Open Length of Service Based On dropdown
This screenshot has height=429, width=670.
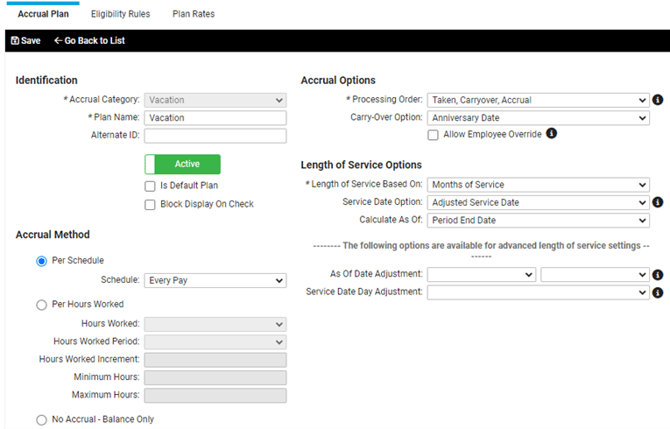pos(538,185)
